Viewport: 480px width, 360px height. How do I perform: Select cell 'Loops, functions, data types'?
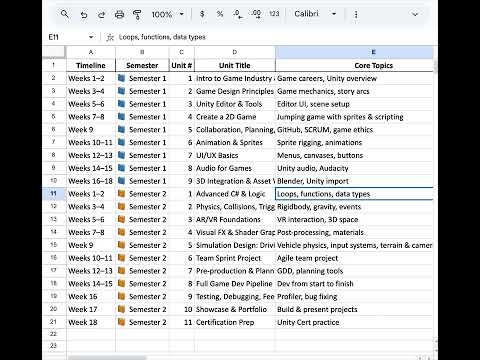coord(354,194)
